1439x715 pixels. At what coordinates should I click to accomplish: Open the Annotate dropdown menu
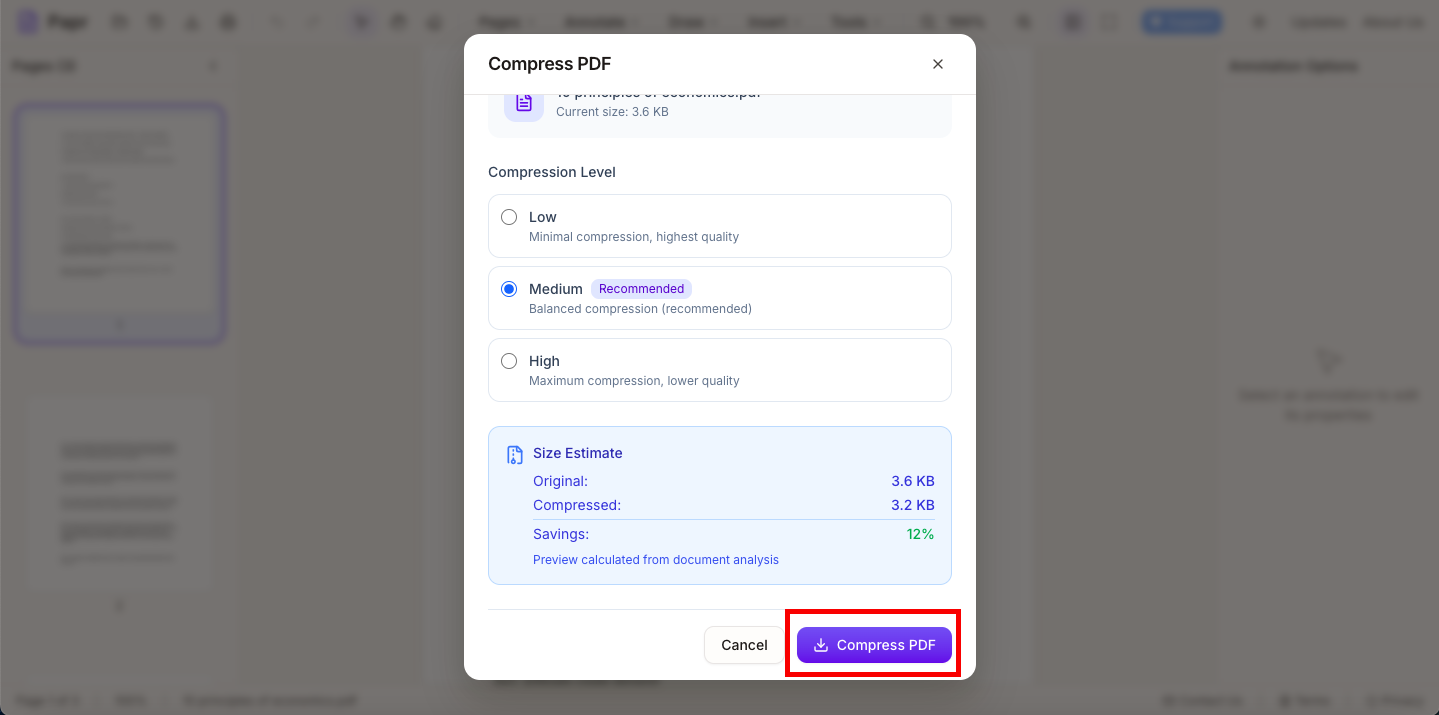600,21
